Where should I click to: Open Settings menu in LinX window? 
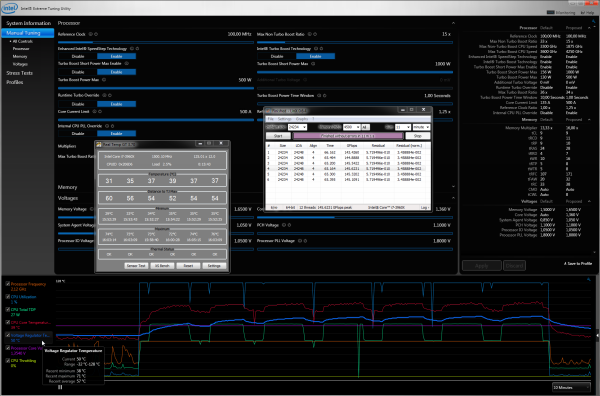(284, 119)
